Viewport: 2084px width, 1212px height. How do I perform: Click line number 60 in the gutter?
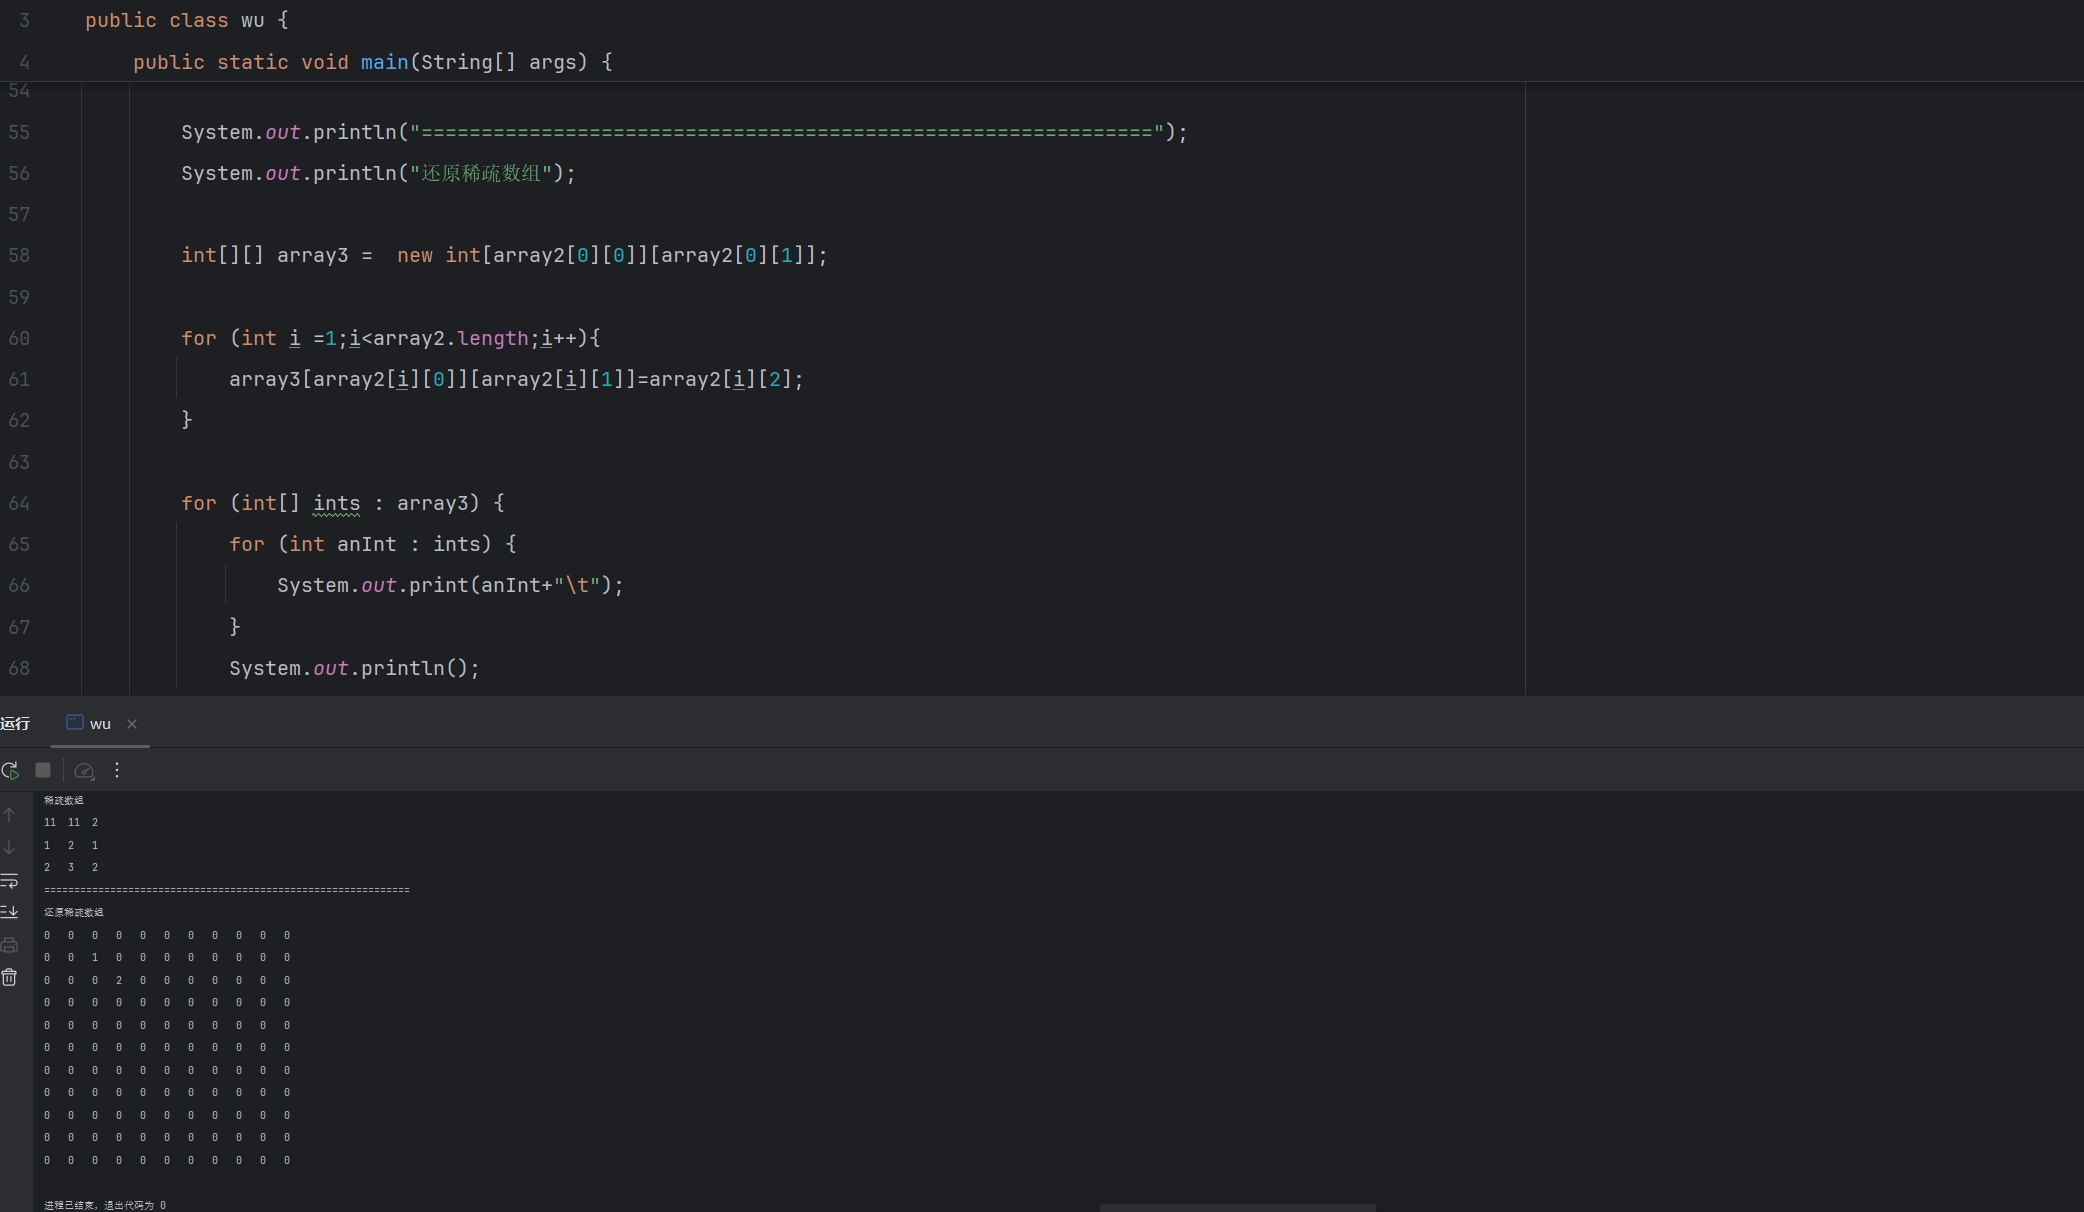(19, 338)
